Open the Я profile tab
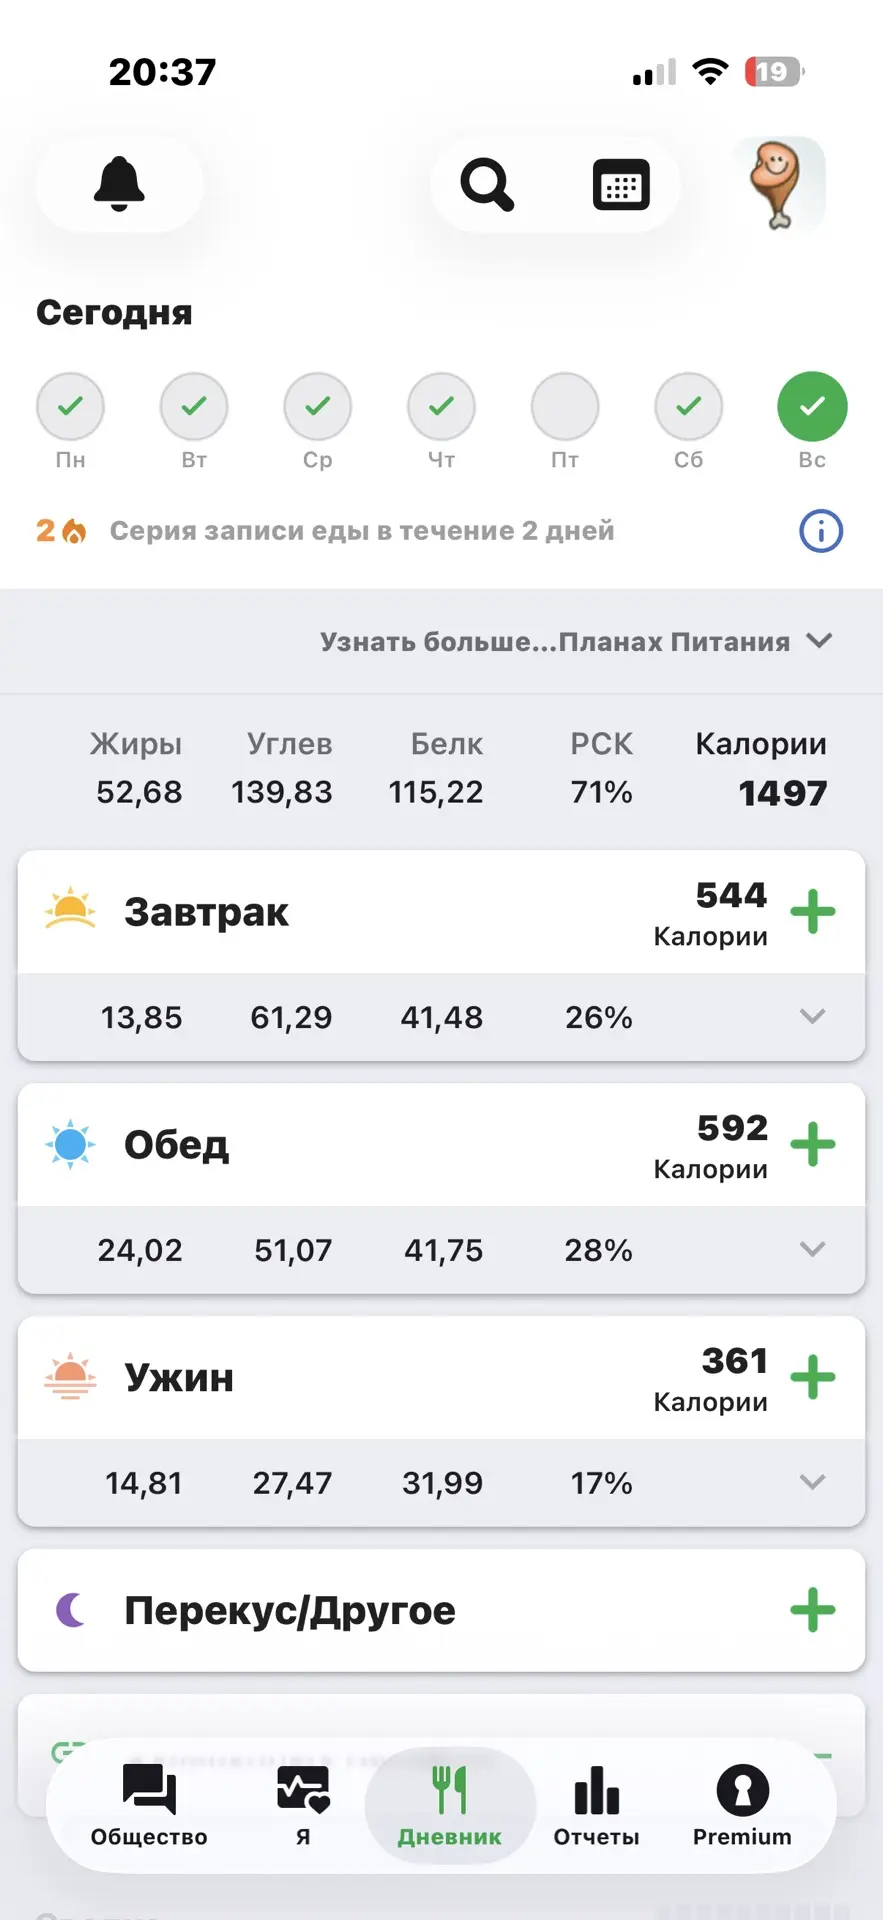This screenshot has height=1920, width=883. tap(303, 1806)
